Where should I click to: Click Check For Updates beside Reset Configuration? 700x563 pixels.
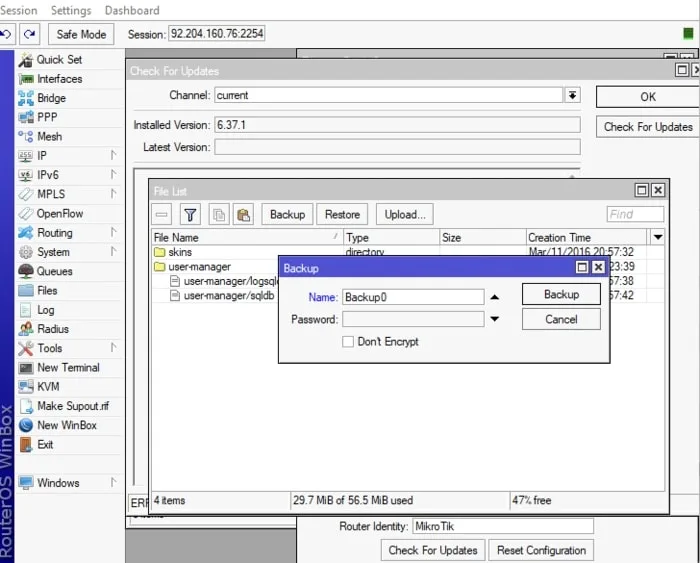click(433, 550)
